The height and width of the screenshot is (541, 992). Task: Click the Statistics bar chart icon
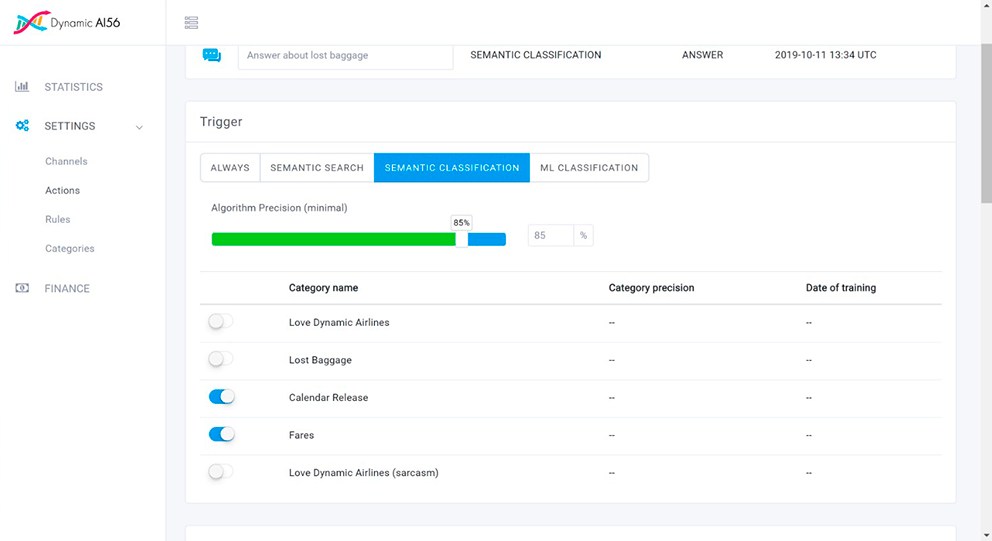[x=22, y=87]
